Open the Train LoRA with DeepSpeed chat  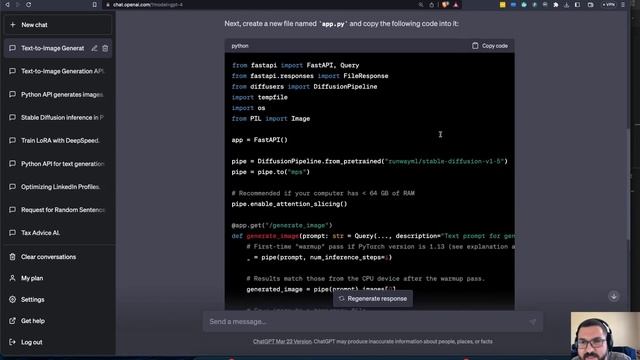(58, 140)
